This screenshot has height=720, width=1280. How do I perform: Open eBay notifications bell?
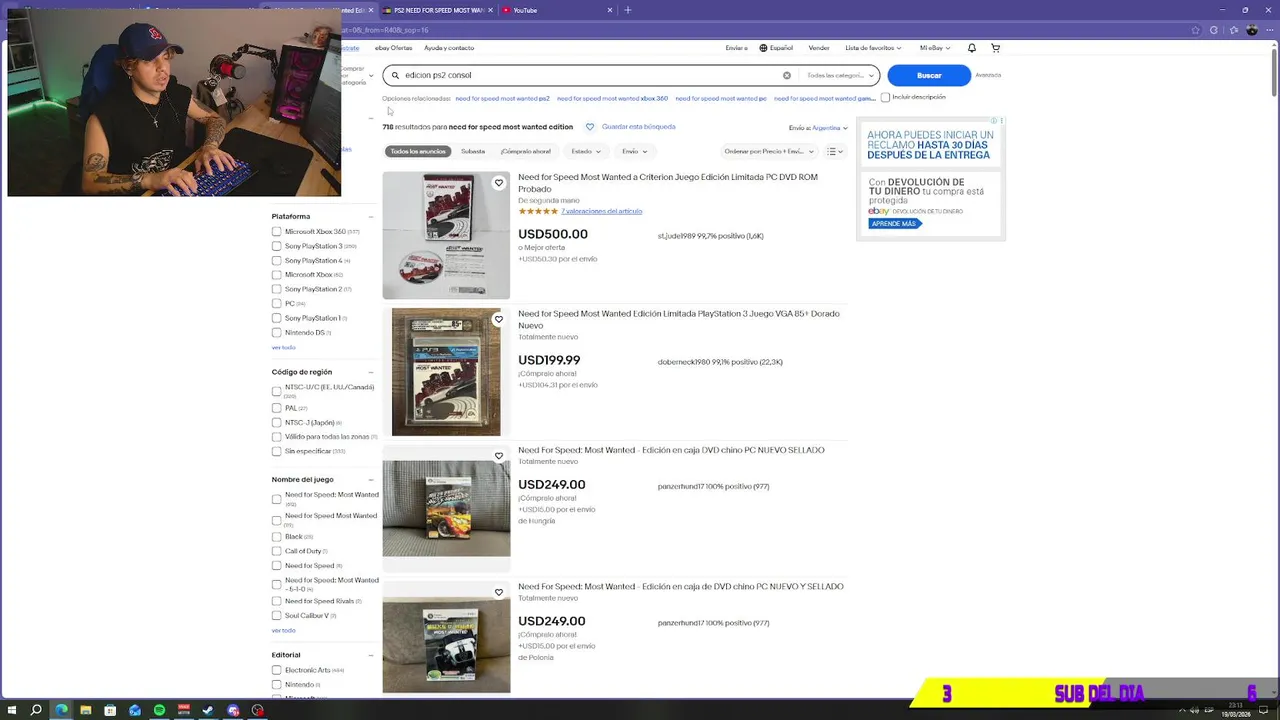[x=972, y=48]
